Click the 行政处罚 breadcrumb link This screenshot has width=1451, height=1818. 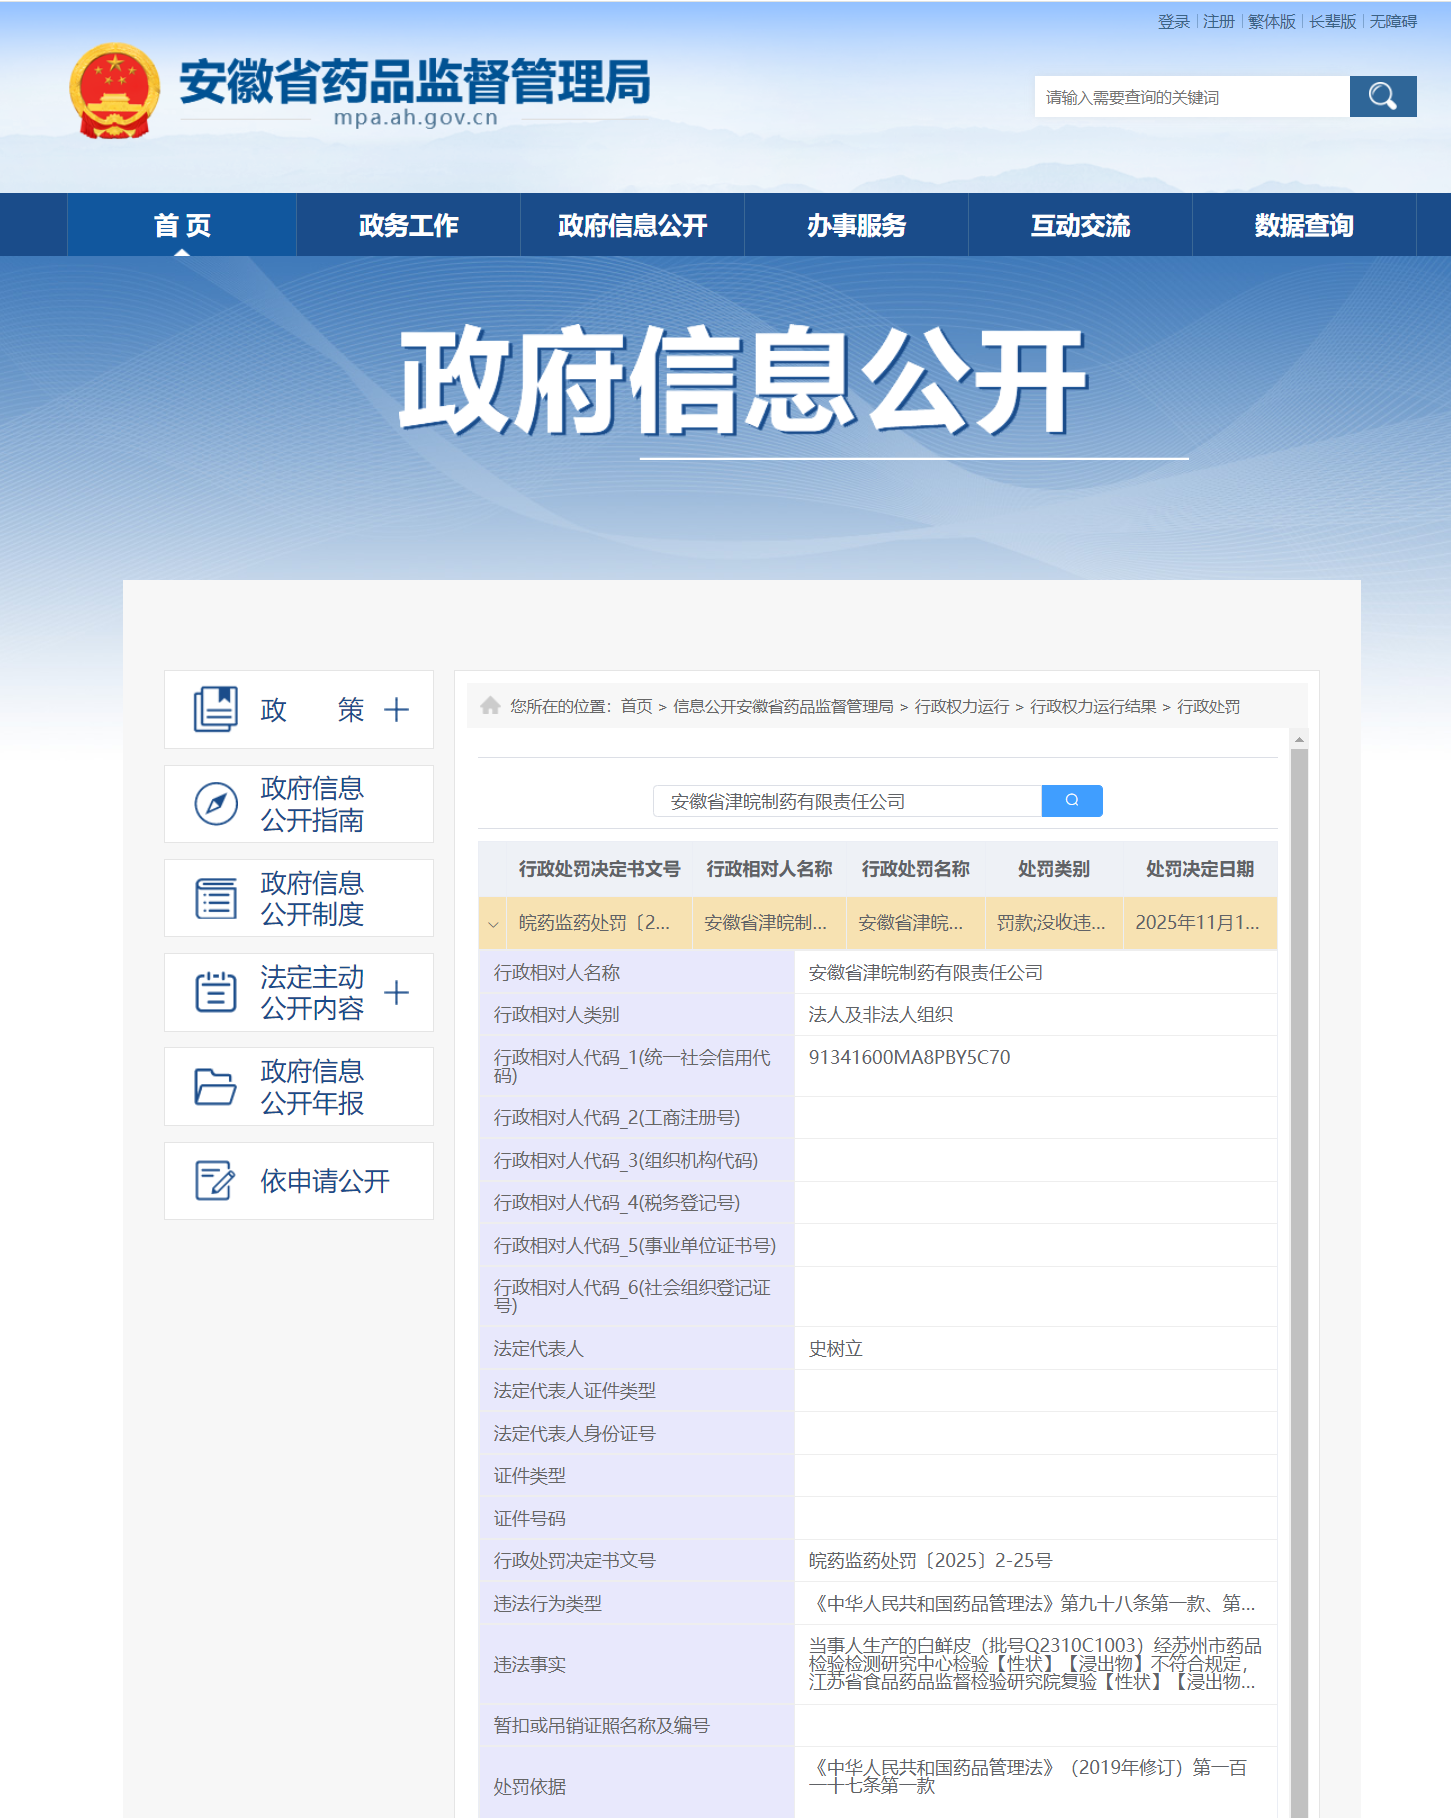click(x=1209, y=706)
